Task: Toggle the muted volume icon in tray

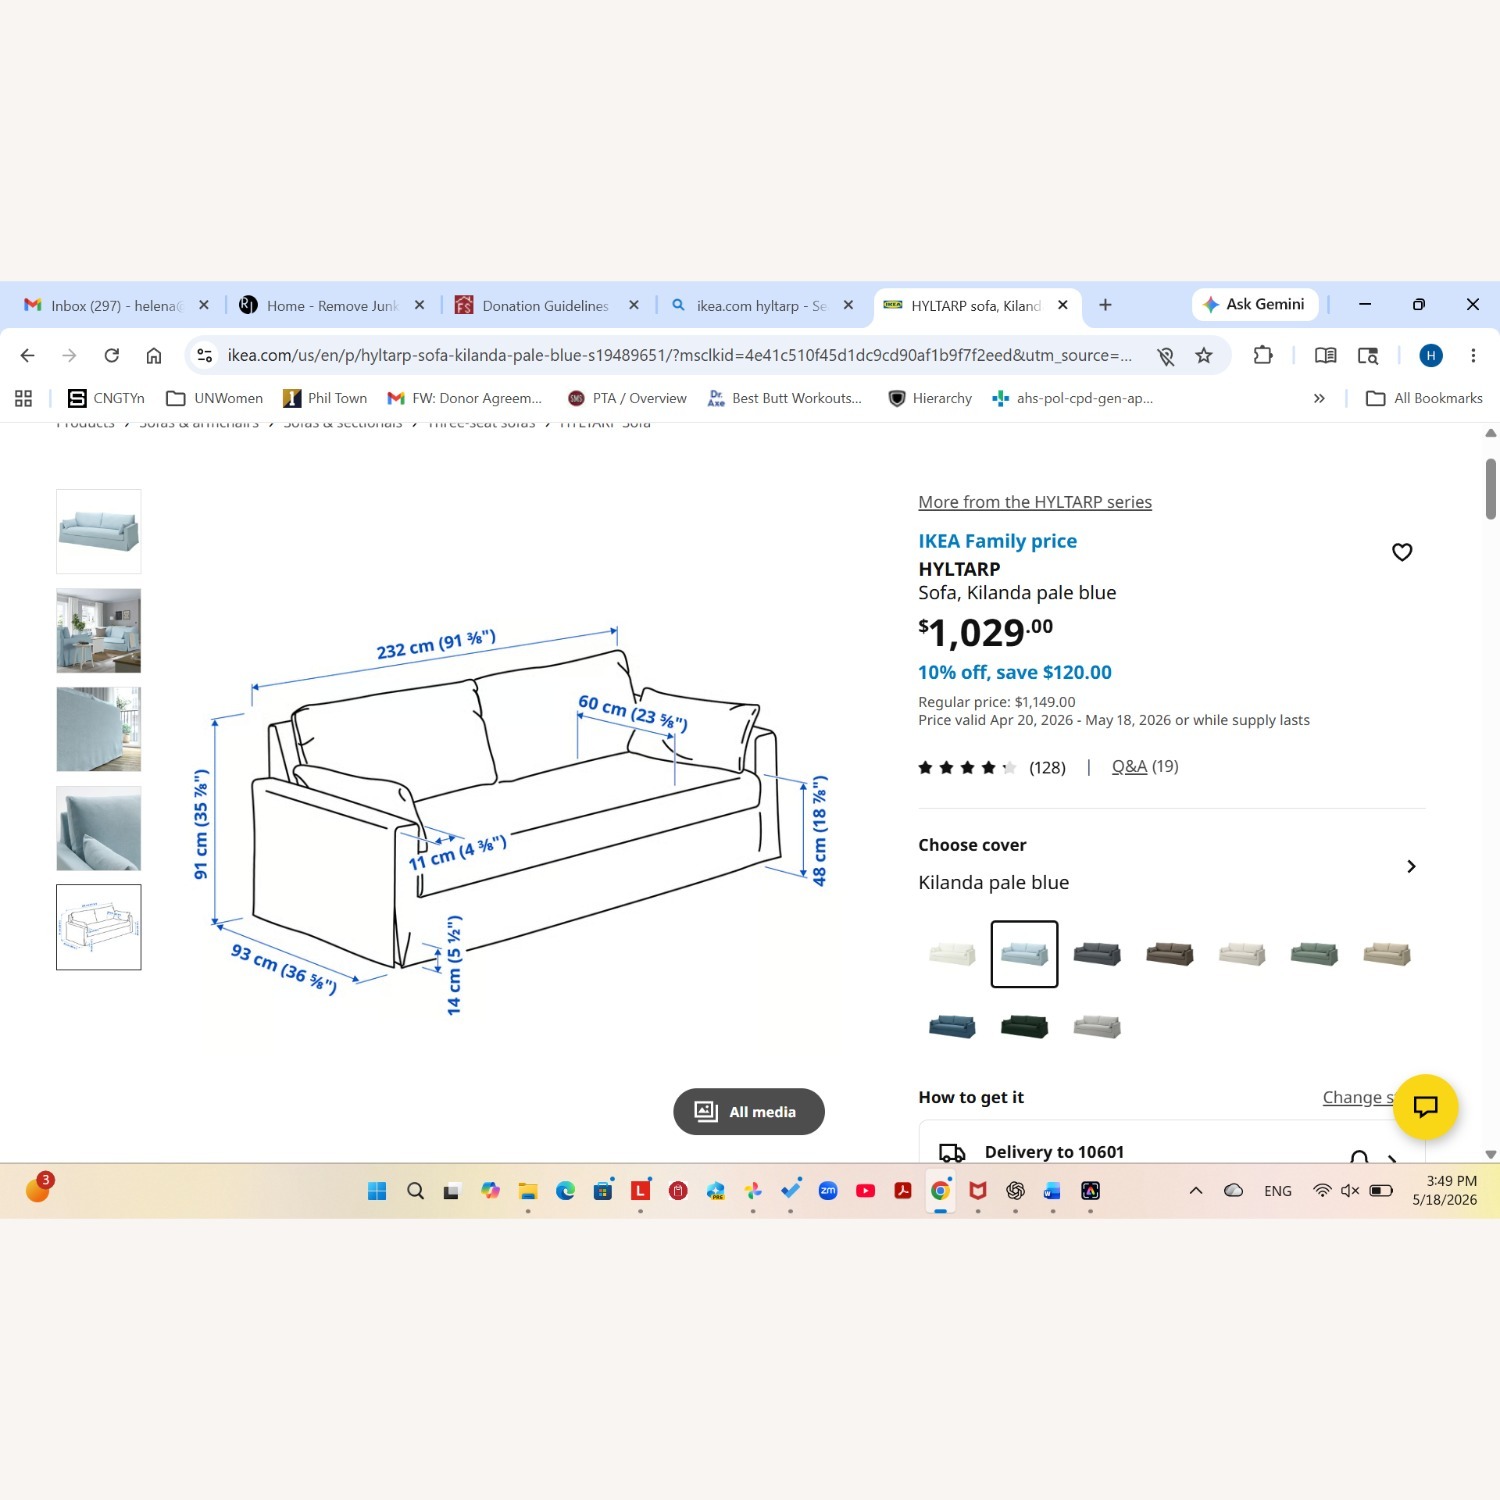Action: 1350,1190
